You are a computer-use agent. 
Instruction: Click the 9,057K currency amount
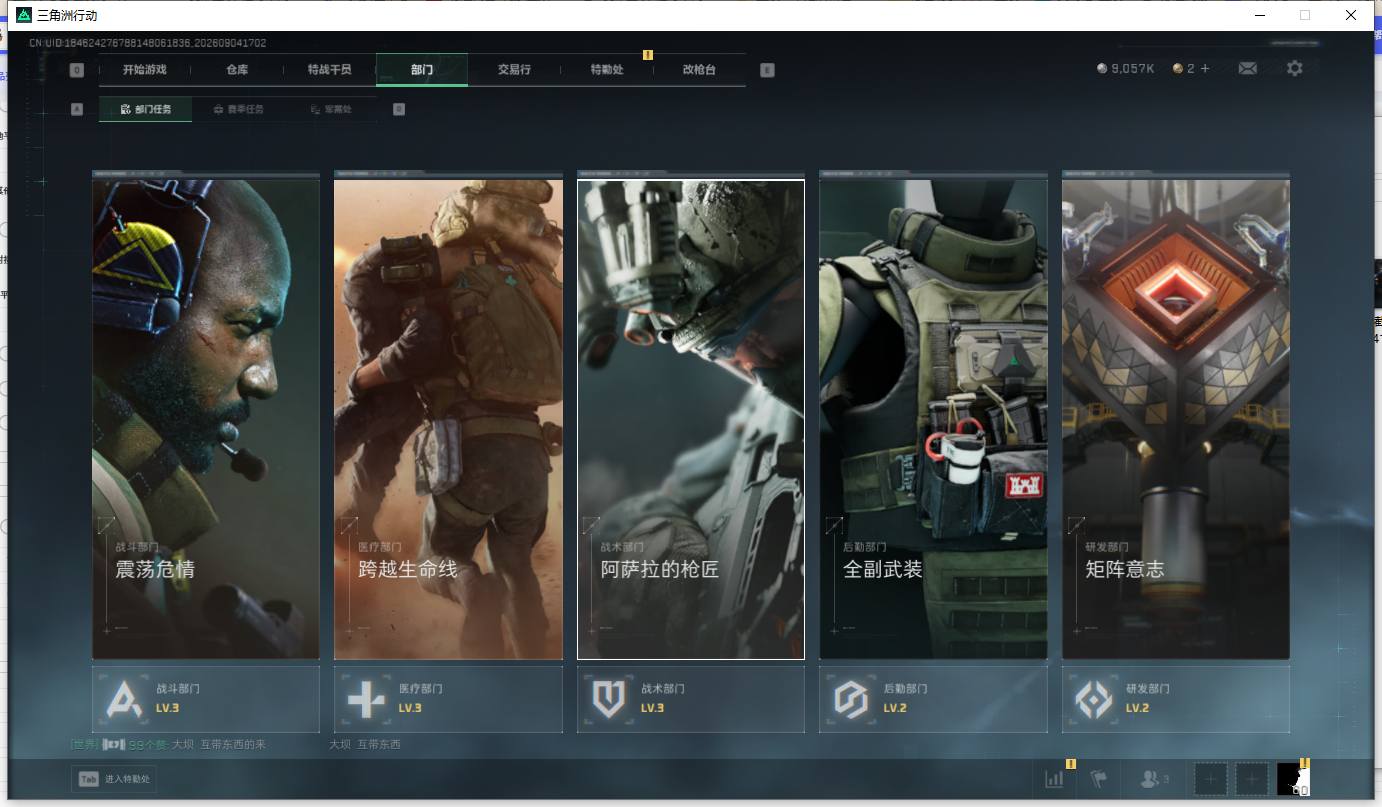click(1133, 69)
